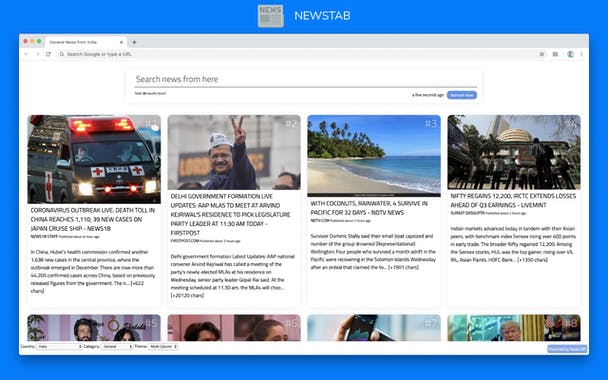Click the NEWSTAB title text in banner
The height and width of the screenshot is (380, 608).
(322, 16)
